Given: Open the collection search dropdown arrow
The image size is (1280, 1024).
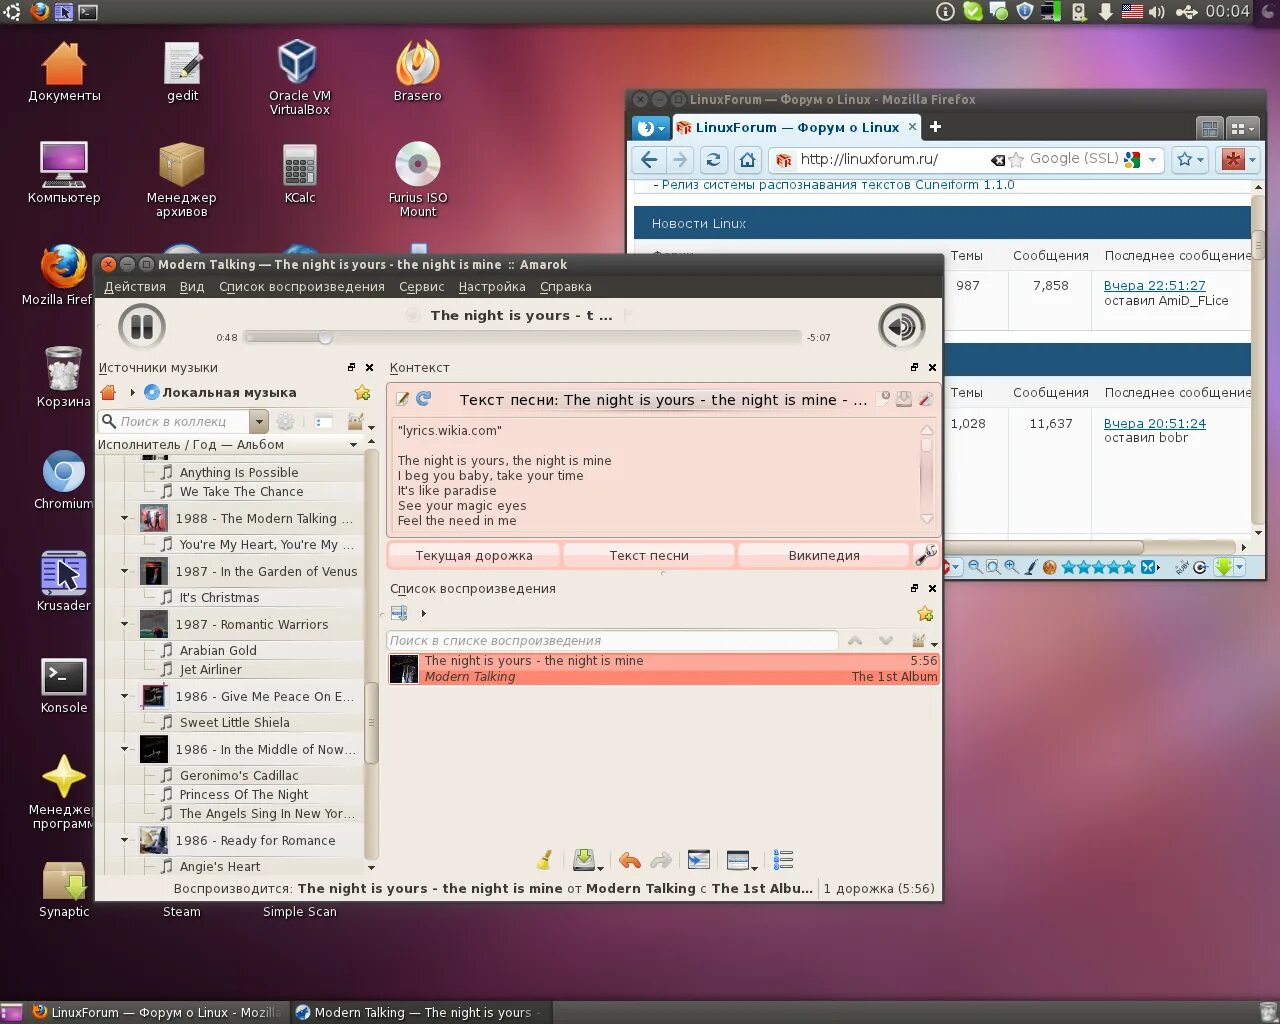Looking at the screenshot, I should point(259,422).
